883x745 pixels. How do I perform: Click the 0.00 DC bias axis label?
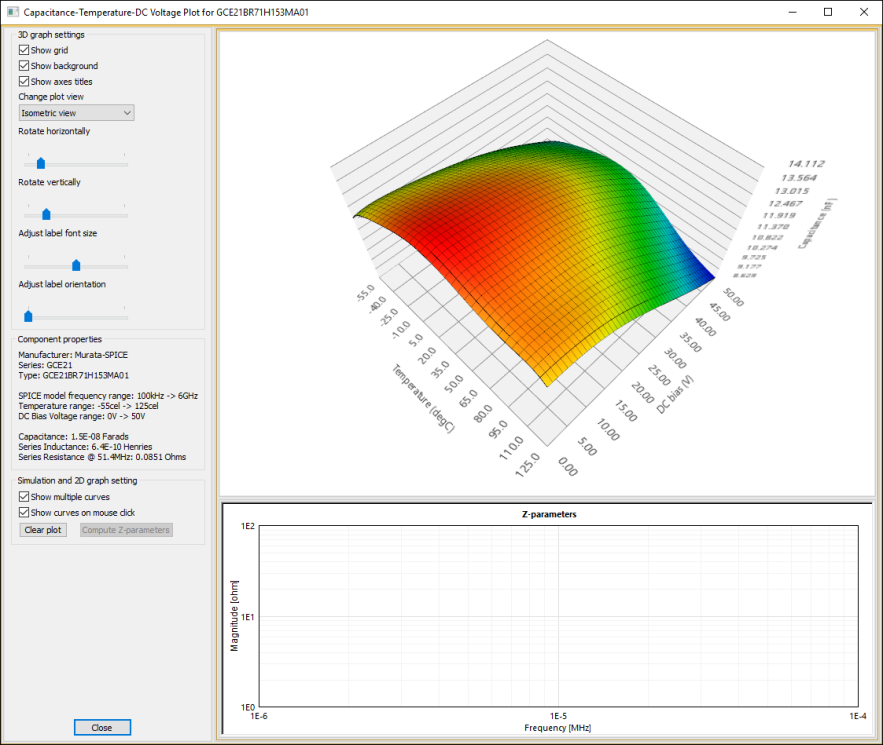[568, 467]
